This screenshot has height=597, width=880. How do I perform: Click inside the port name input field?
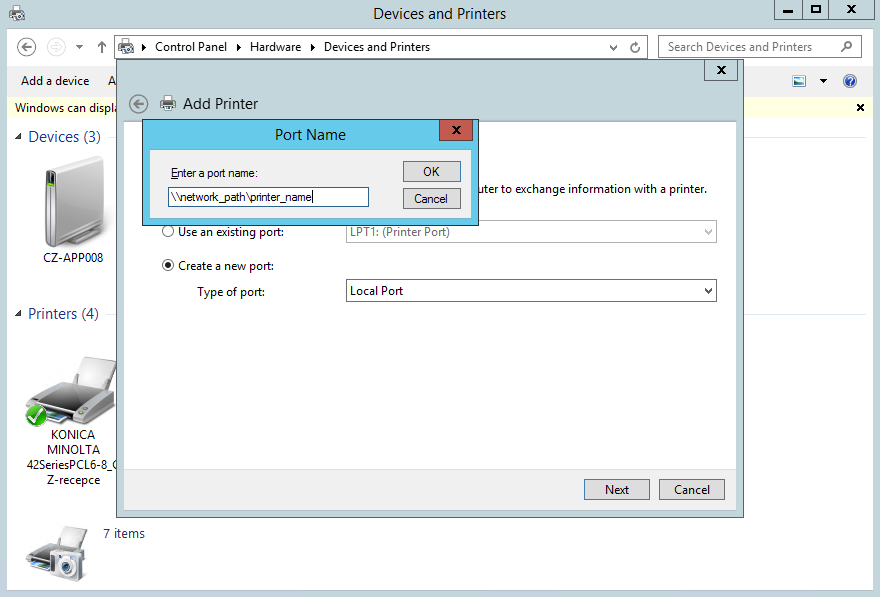pyautogui.click(x=268, y=197)
